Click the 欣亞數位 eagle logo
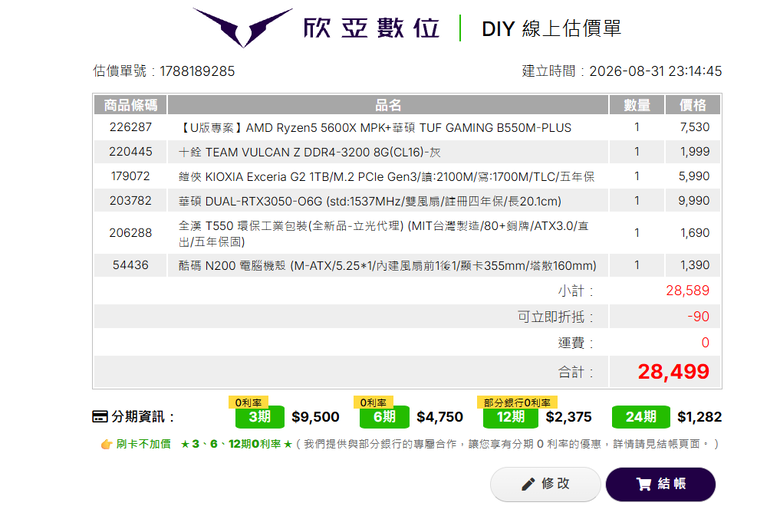Screen dimensions: 780x519 243,27
